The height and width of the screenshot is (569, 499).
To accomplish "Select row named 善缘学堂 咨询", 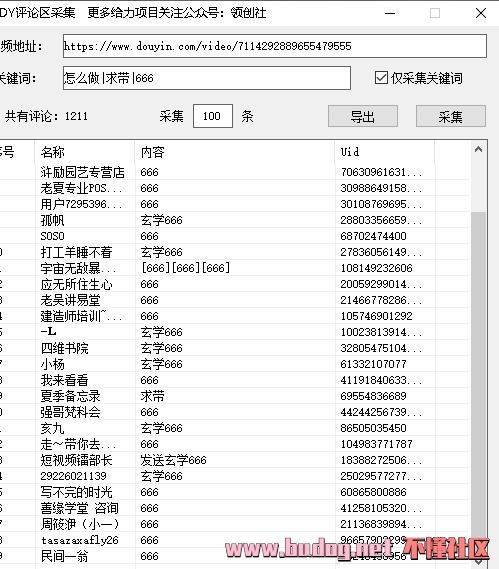I will click(234, 508).
